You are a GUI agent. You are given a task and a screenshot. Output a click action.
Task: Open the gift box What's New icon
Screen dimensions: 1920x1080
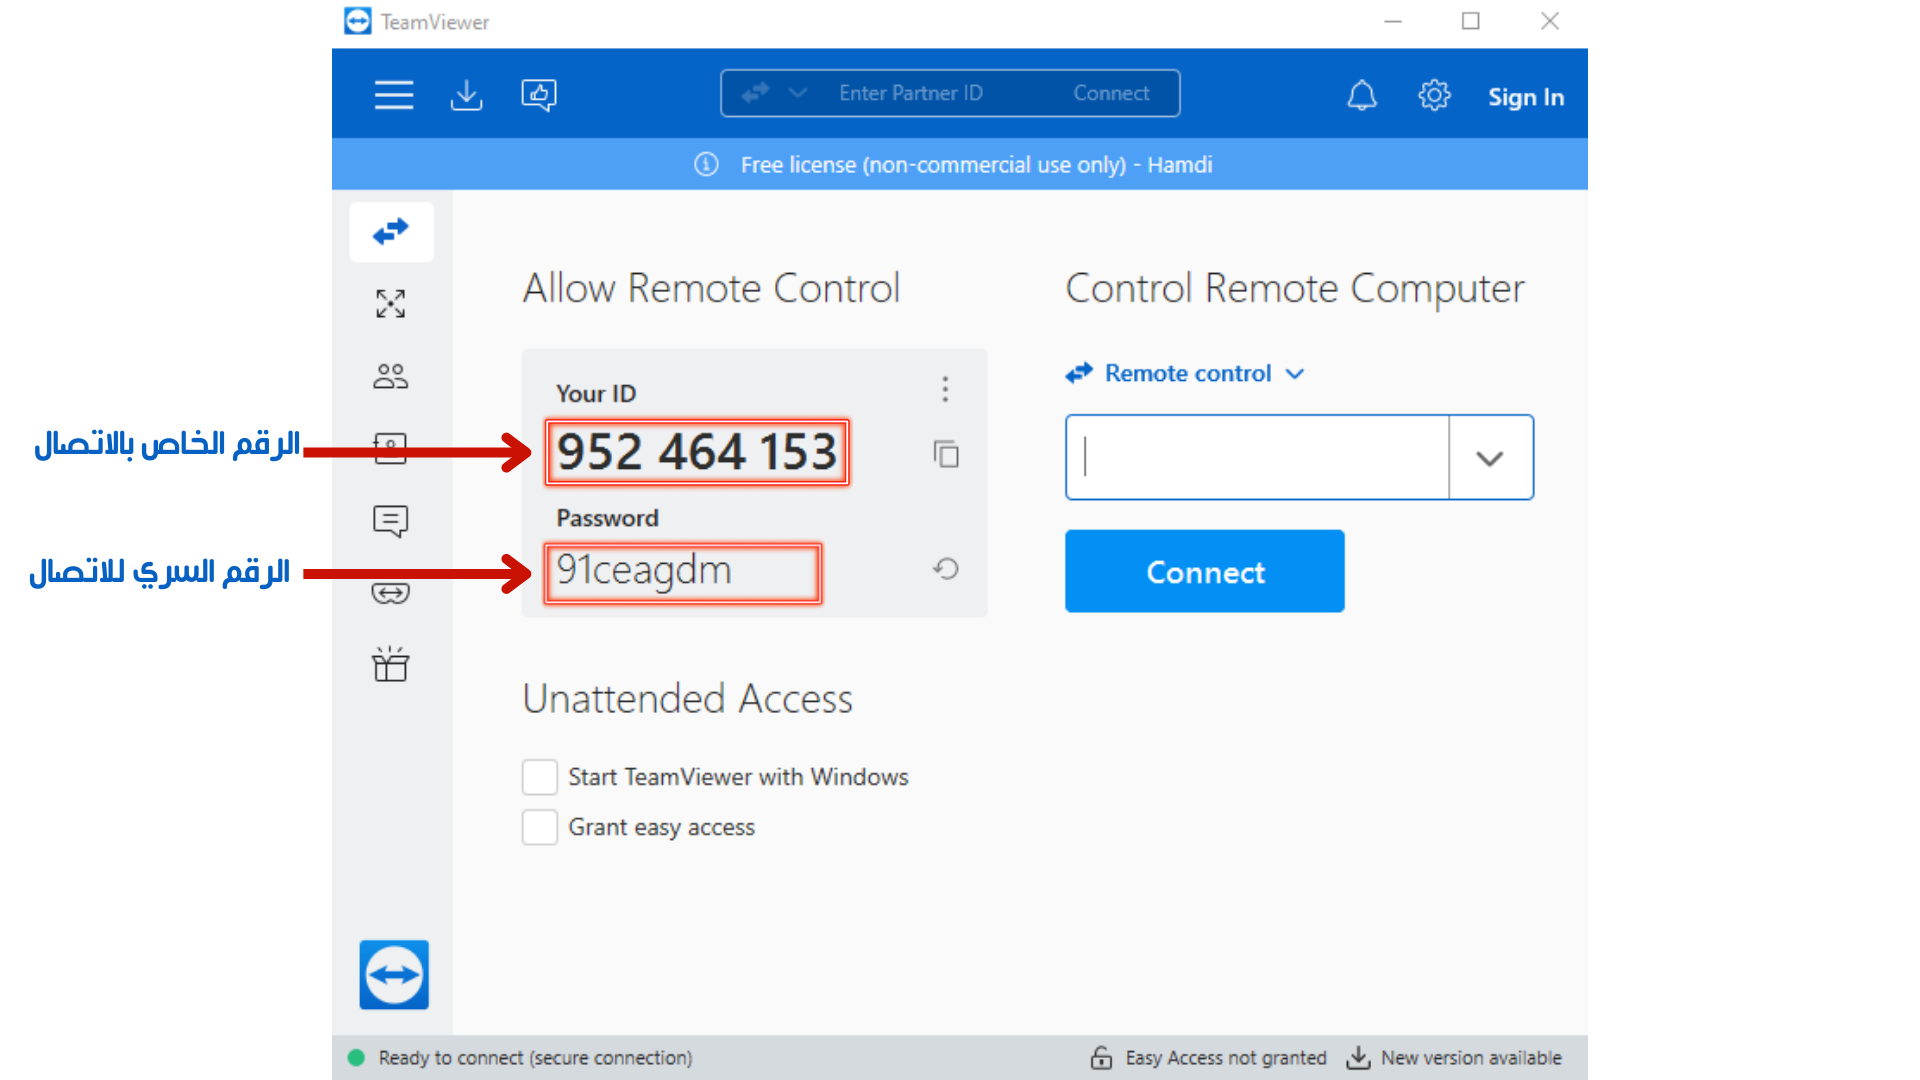coord(391,664)
